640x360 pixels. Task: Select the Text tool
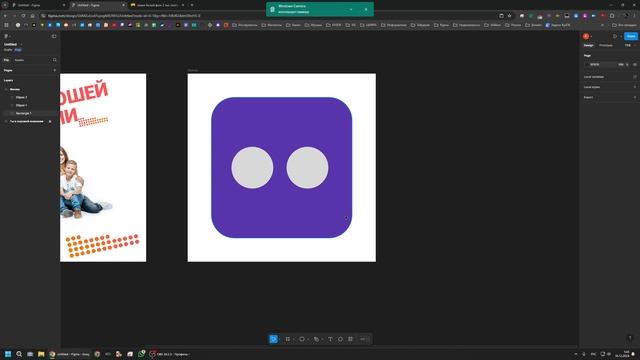(330, 339)
